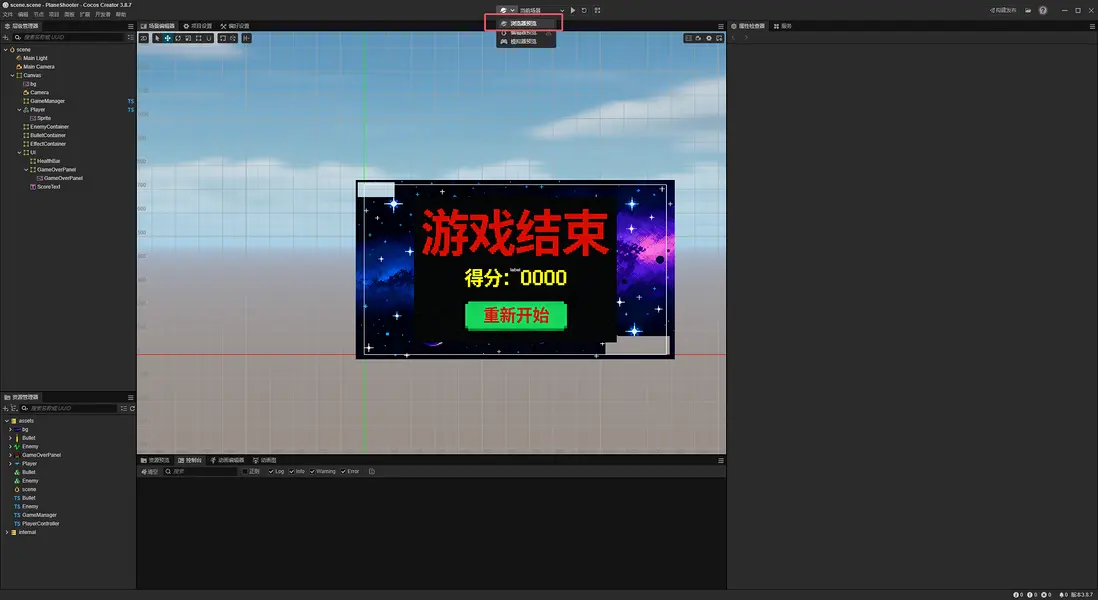Focus the assets search field
The image size is (1098, 600).
tap(69, 408)
